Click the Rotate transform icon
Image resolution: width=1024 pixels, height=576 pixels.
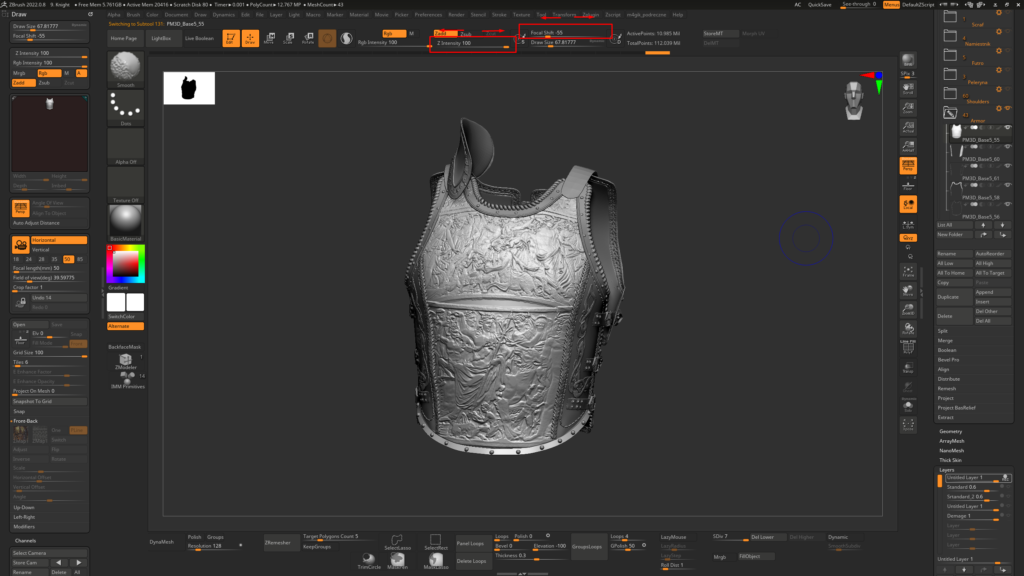coord(307,39)
